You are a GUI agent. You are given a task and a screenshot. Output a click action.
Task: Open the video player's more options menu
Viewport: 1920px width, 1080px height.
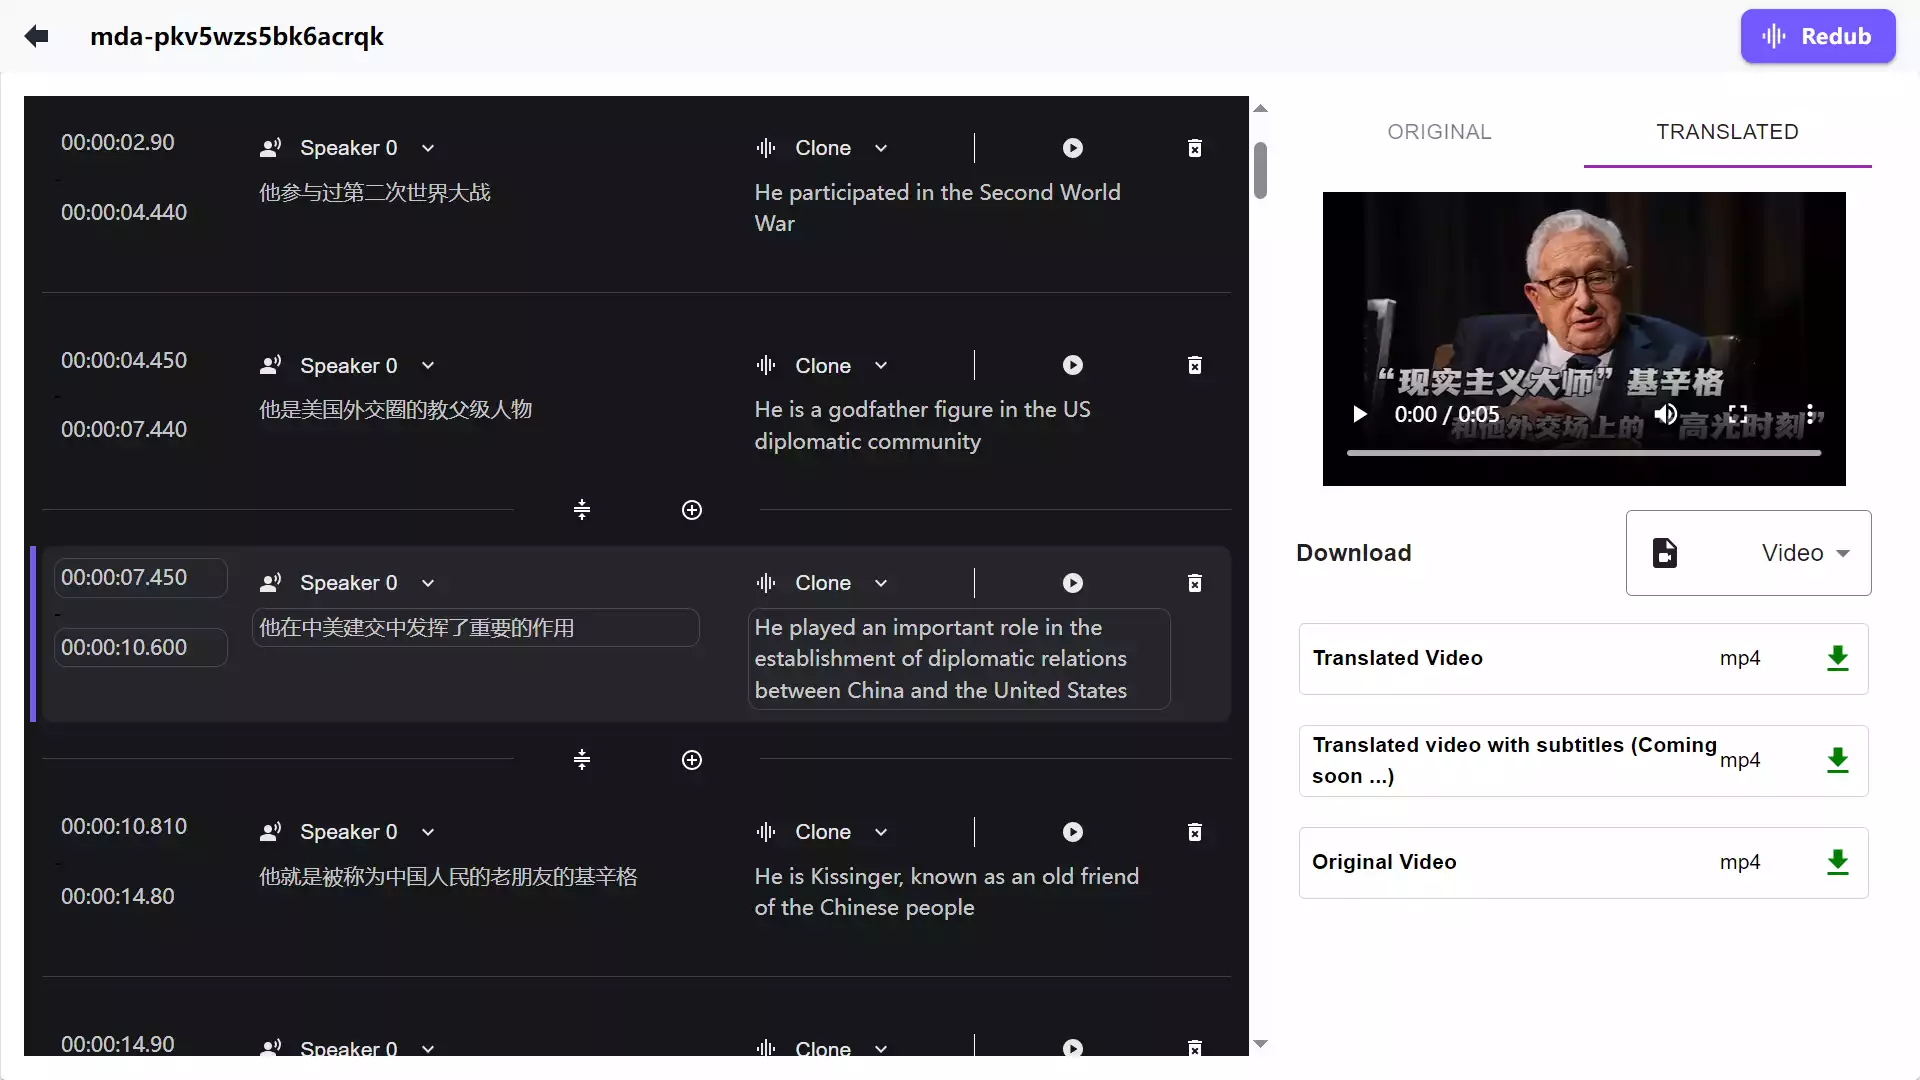(1813, 414)
